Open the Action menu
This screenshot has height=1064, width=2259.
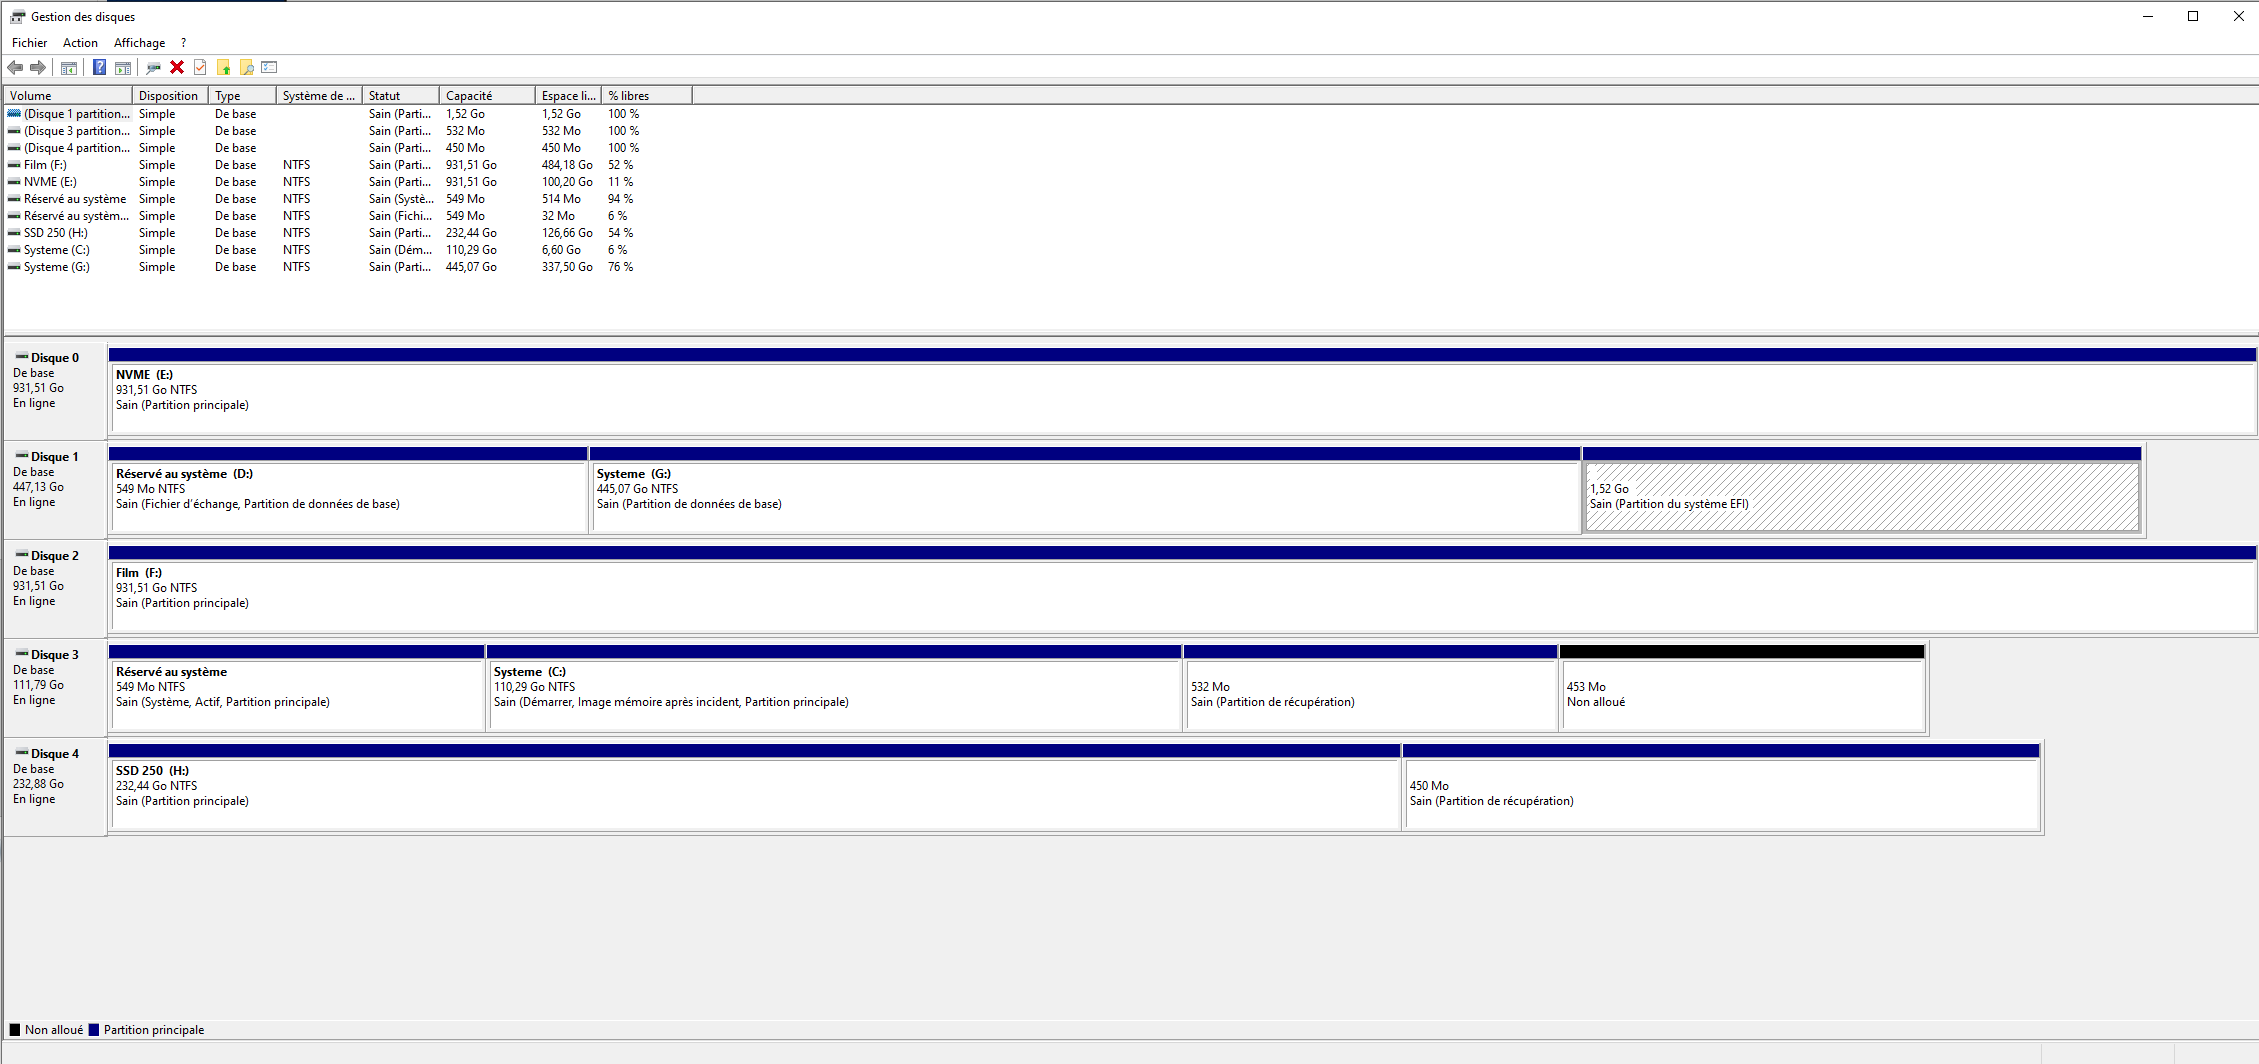point(80,43)
